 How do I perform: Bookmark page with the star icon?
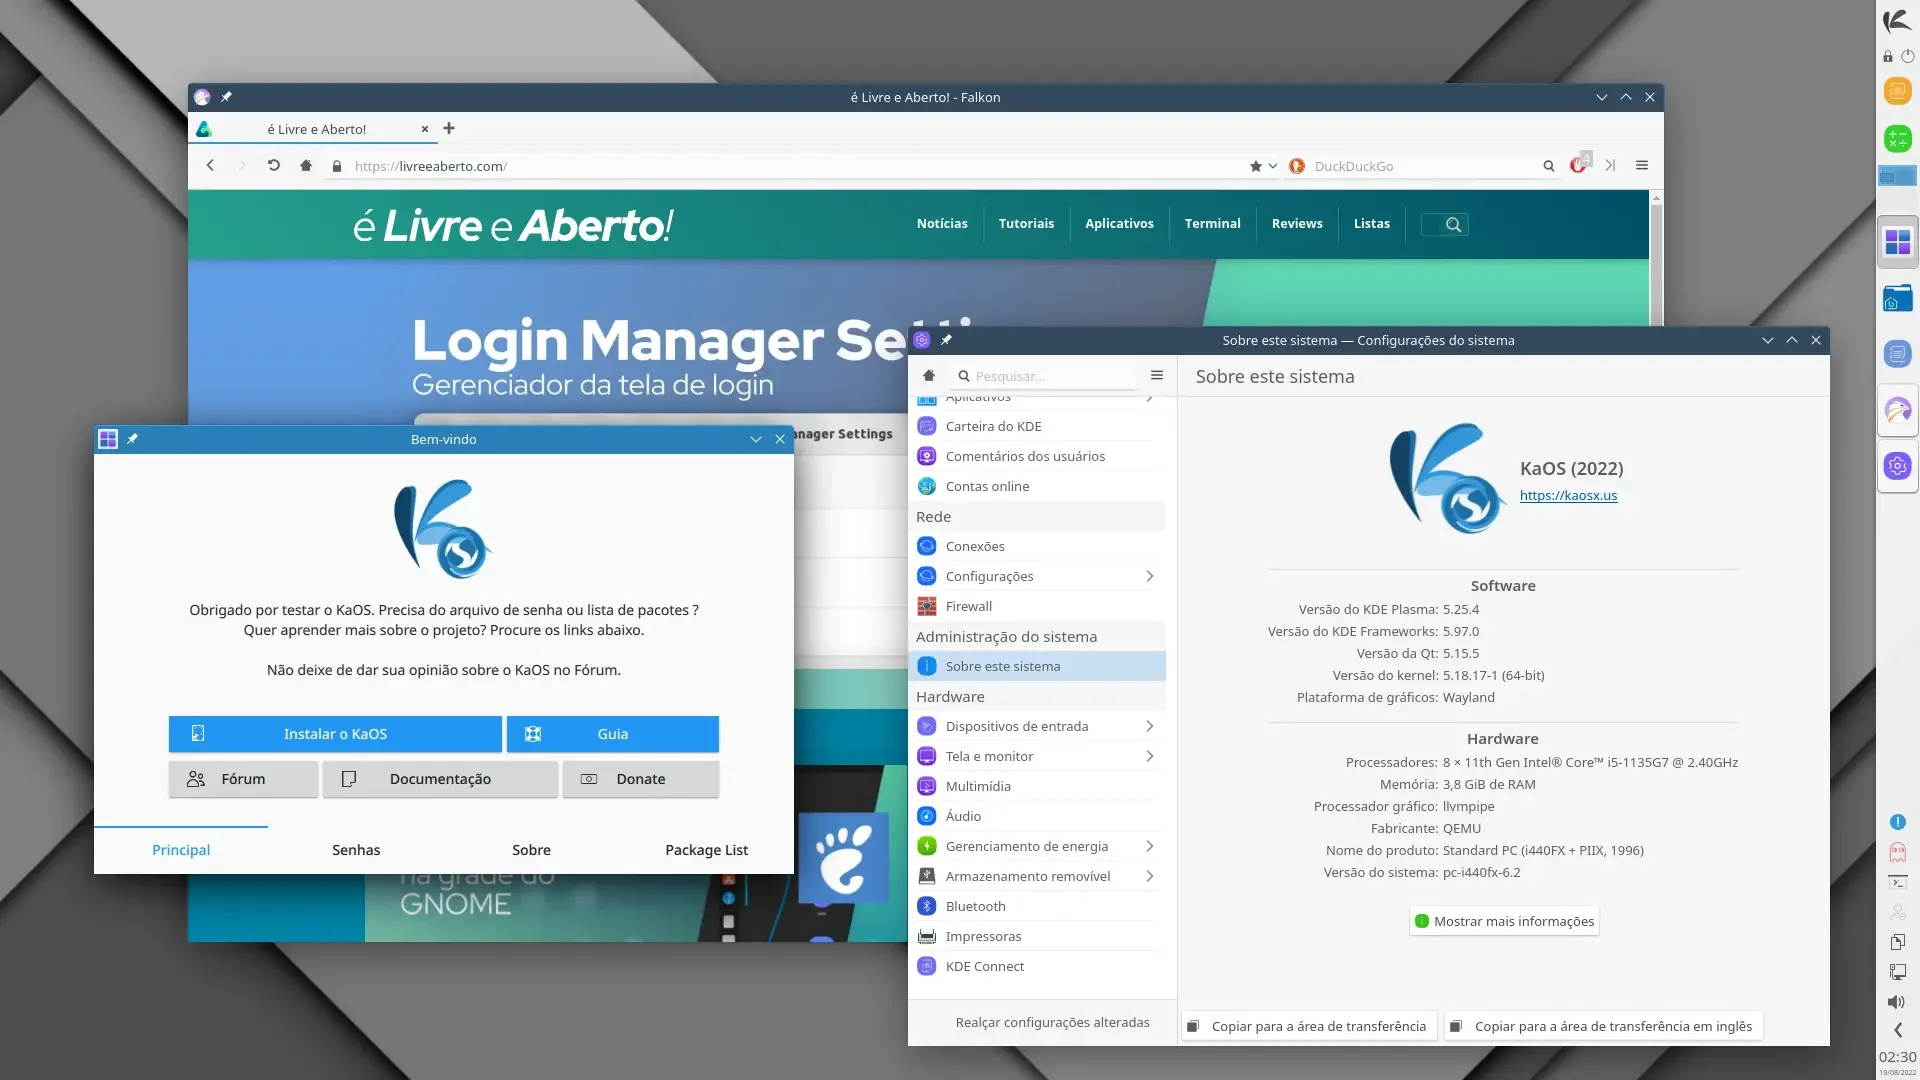[1255, 166]
